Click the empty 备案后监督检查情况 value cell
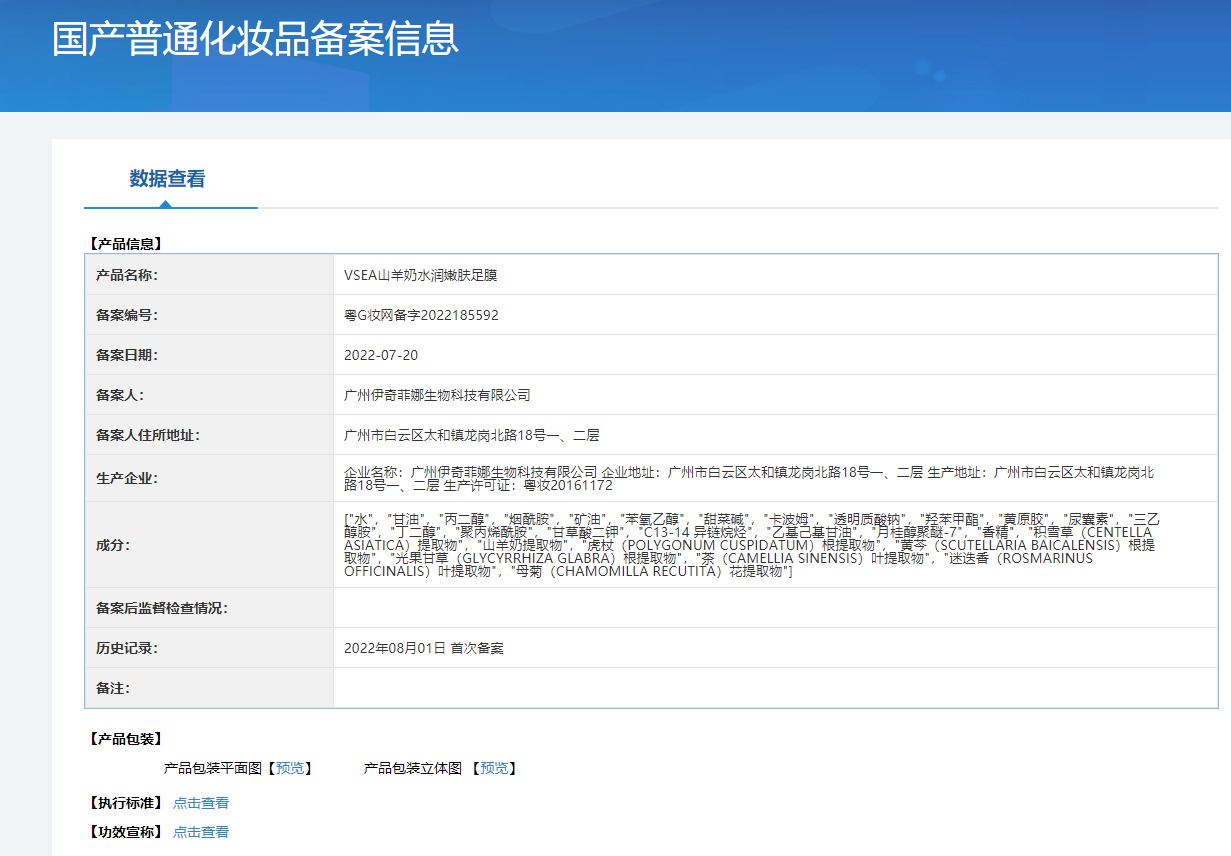 (775, 608)
